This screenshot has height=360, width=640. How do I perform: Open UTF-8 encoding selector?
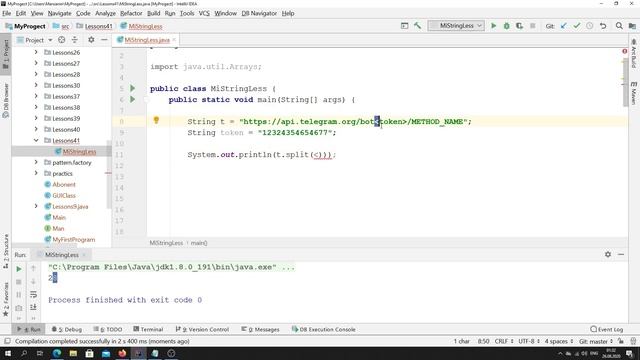[529, 341]
